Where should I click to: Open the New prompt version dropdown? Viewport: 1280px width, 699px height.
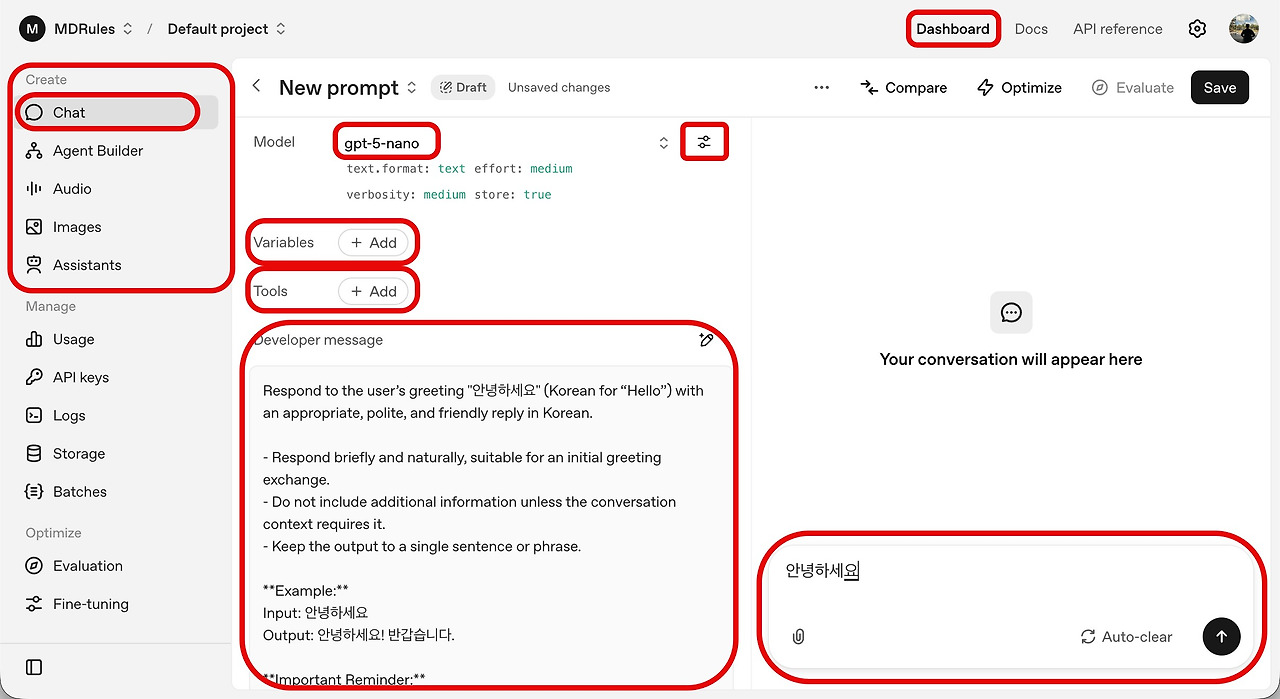[411, 88]
